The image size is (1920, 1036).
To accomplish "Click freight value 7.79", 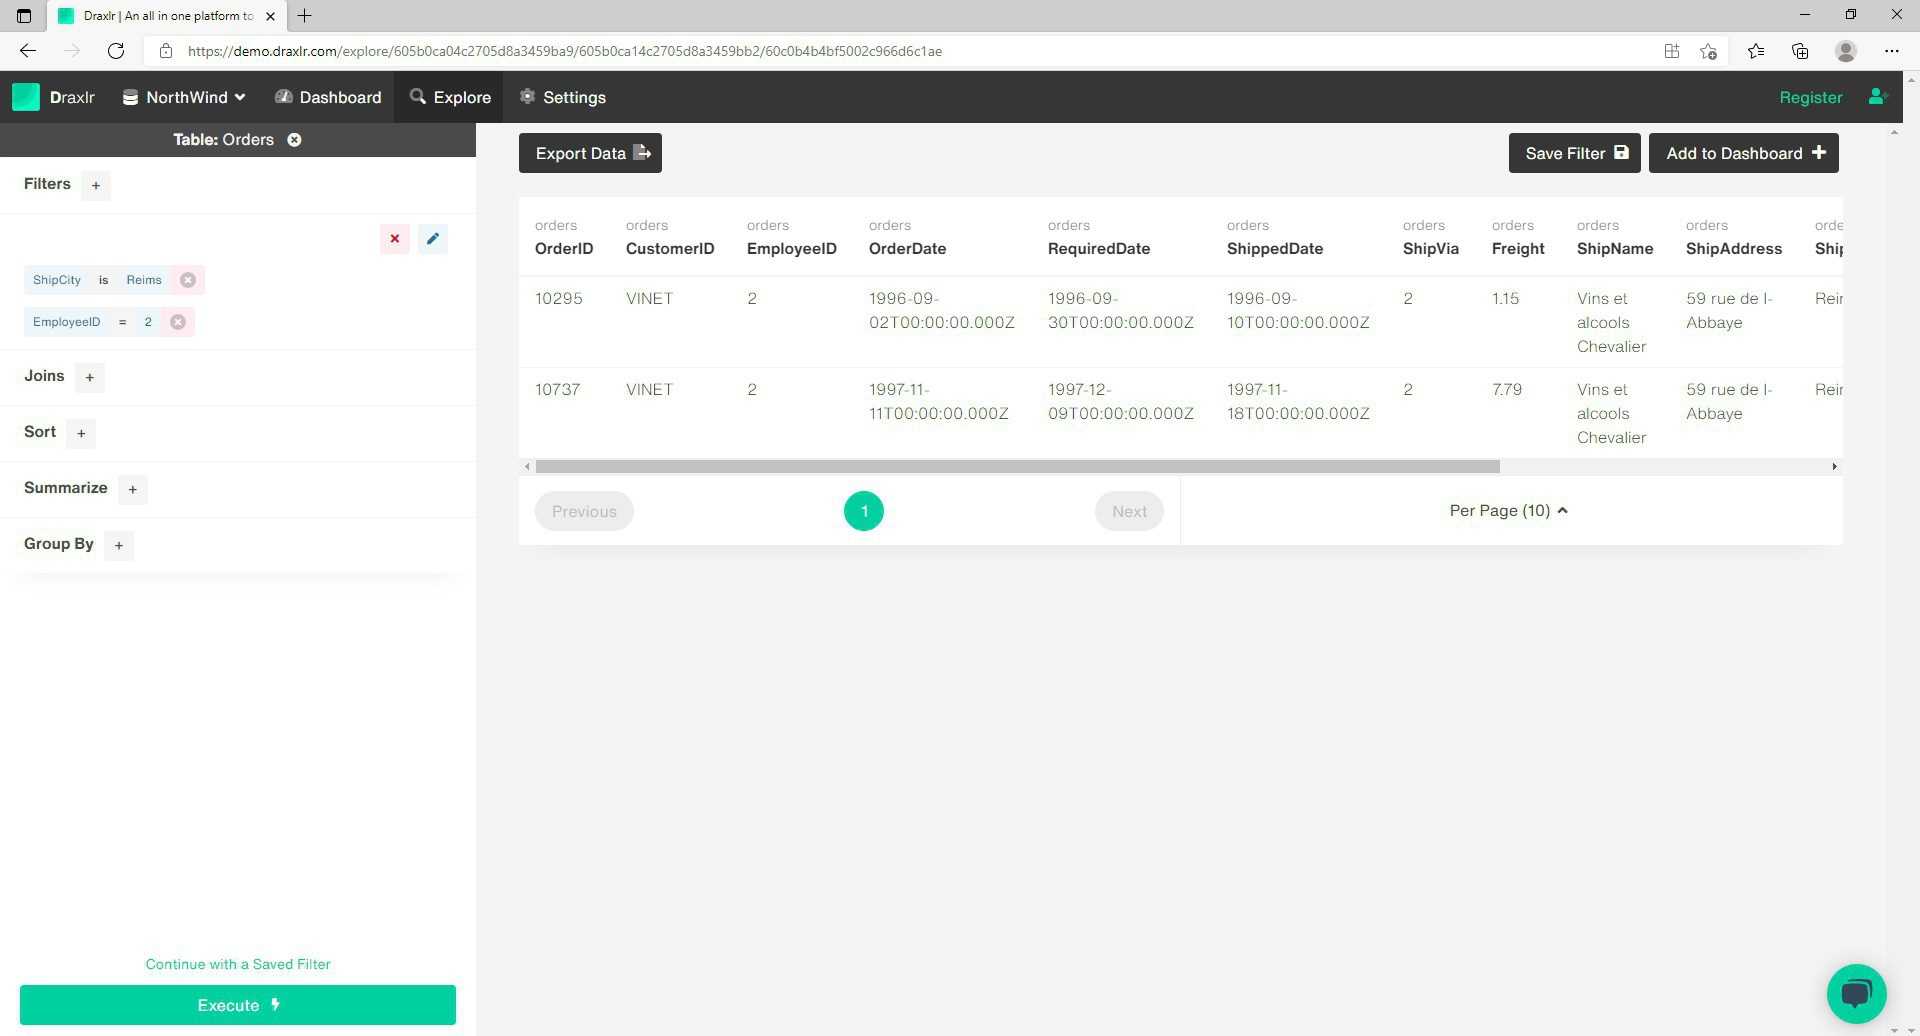I will click(x=1507, y=390).
